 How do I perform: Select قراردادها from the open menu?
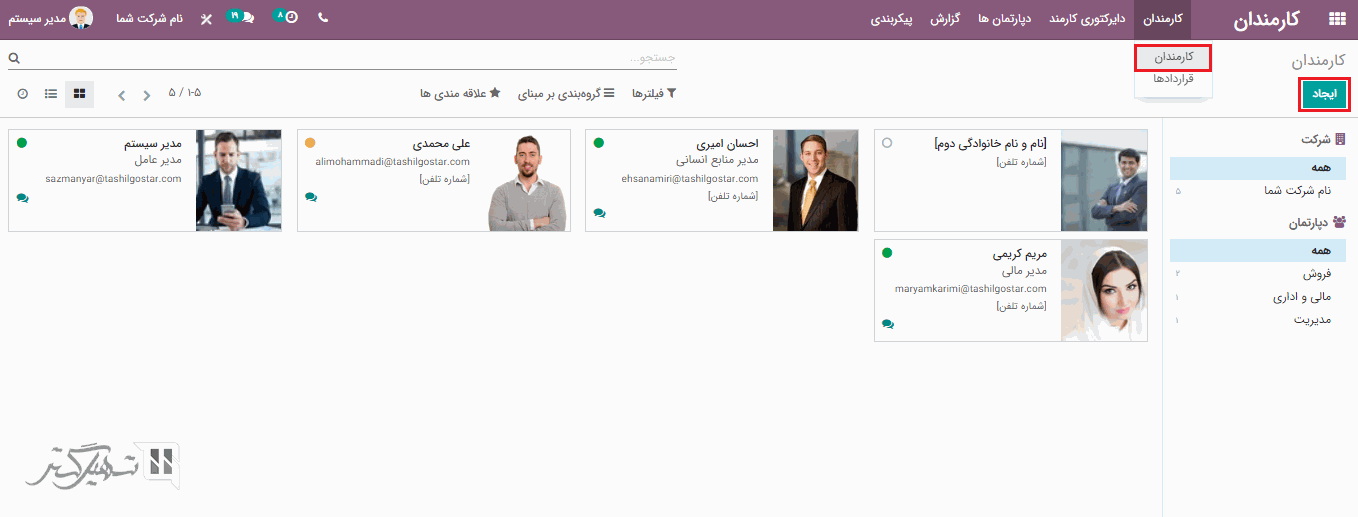click(1173, 79)
